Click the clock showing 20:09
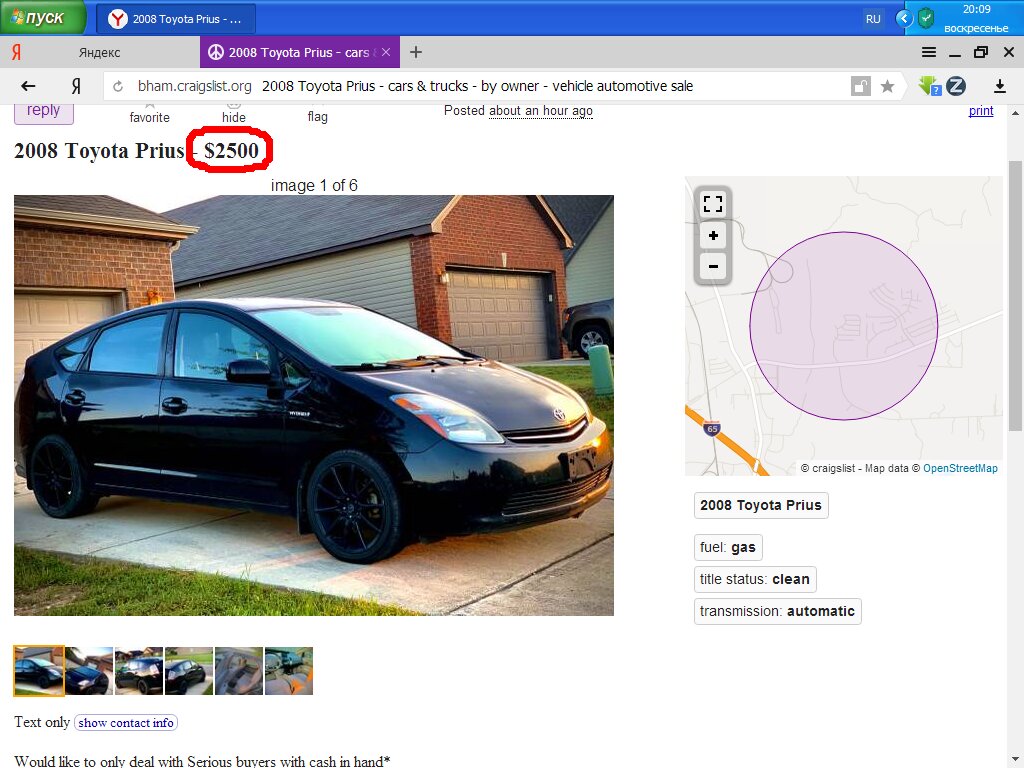The width and height of the screenshot is (1024, 768). tap(976, 9)
